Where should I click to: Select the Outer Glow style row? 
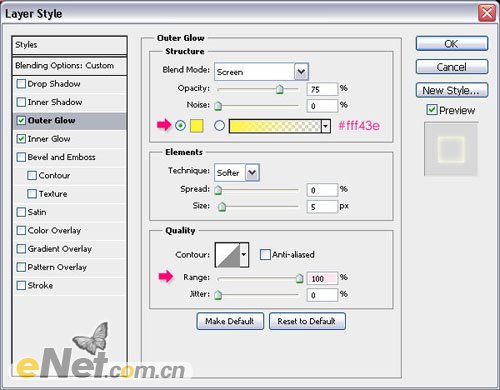click(x=69, y=121)
